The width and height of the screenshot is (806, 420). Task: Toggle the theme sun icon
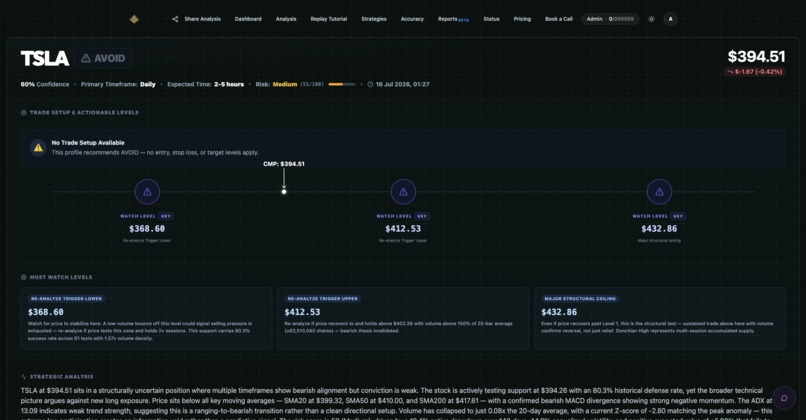651,19
